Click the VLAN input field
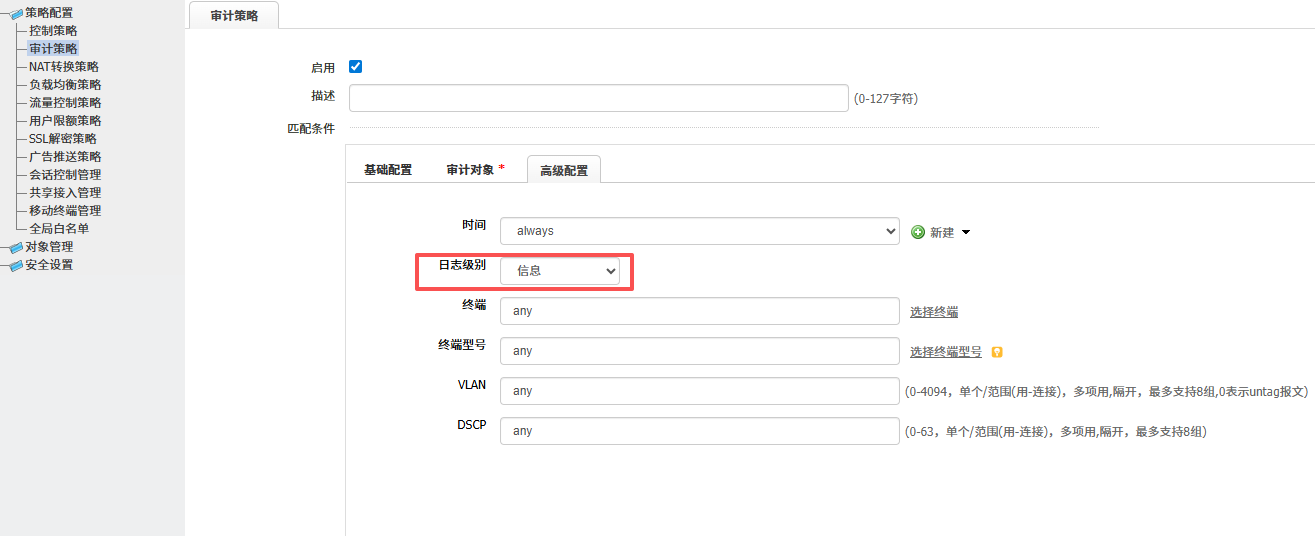 [x=699, y=391]
